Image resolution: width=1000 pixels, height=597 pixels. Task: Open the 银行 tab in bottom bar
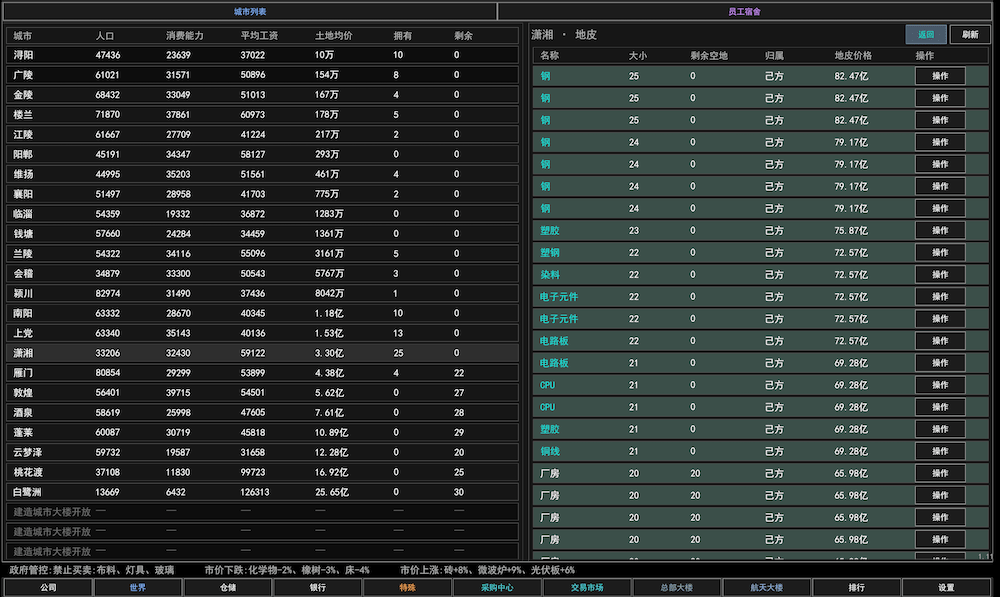click(318, 587)
